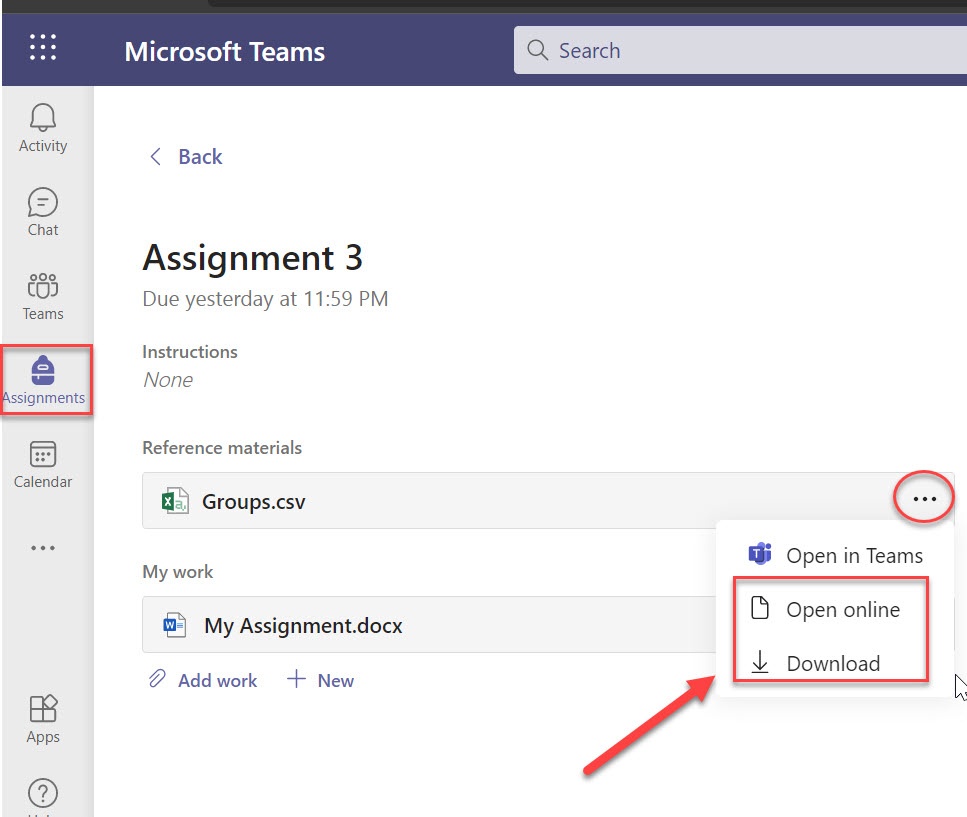The height and width of the screenshot is (817, 967).
Task: Choose Open in Teams menu option
Action: (835, 555)
